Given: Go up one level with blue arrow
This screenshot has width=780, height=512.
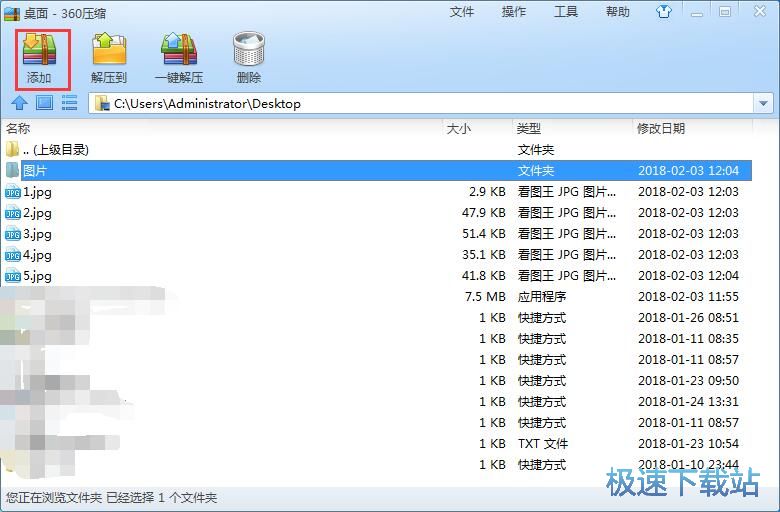Looking at the screenshot, I should click(x=19, y=103).
